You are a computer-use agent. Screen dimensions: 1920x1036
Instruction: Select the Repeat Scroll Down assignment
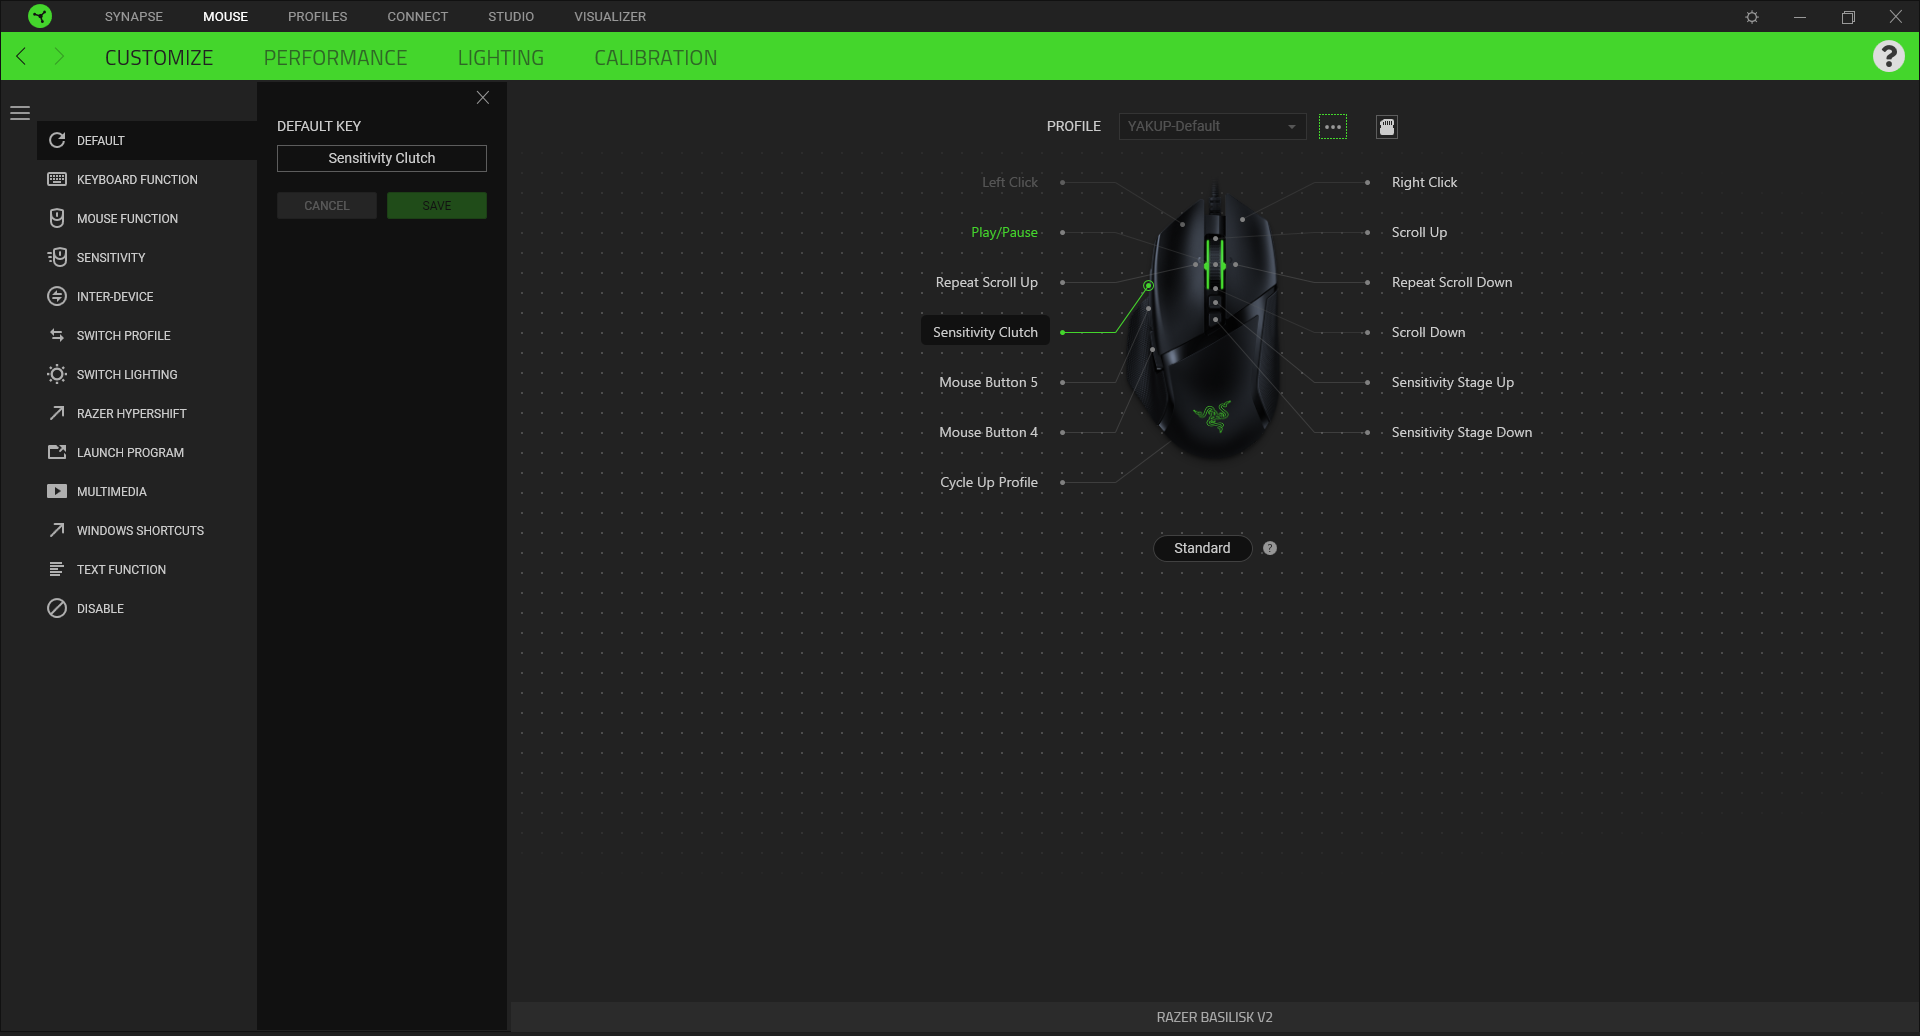click(x=1452, y=282)
